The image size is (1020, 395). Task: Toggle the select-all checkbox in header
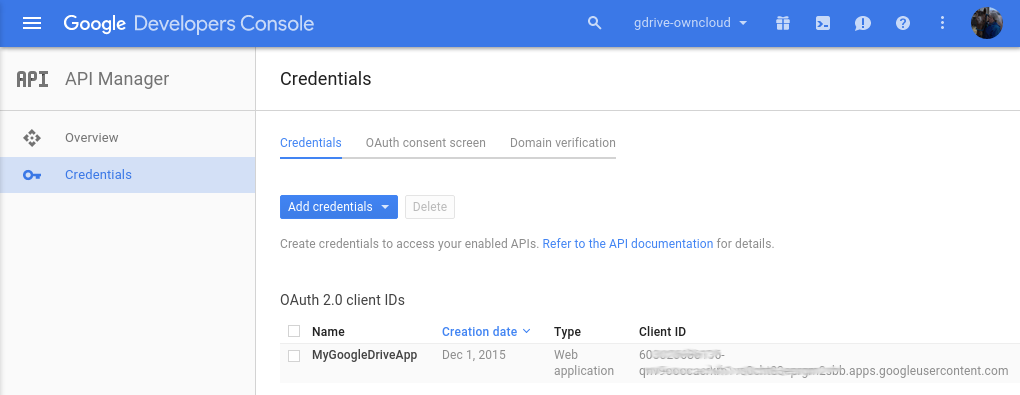294,331
